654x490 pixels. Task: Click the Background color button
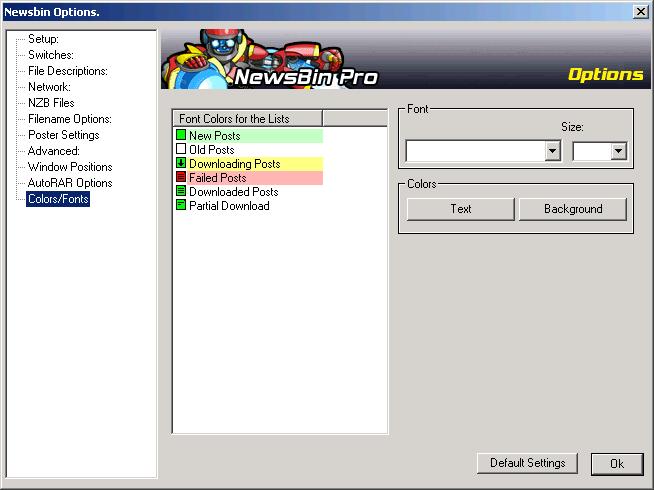pos(573,209)
